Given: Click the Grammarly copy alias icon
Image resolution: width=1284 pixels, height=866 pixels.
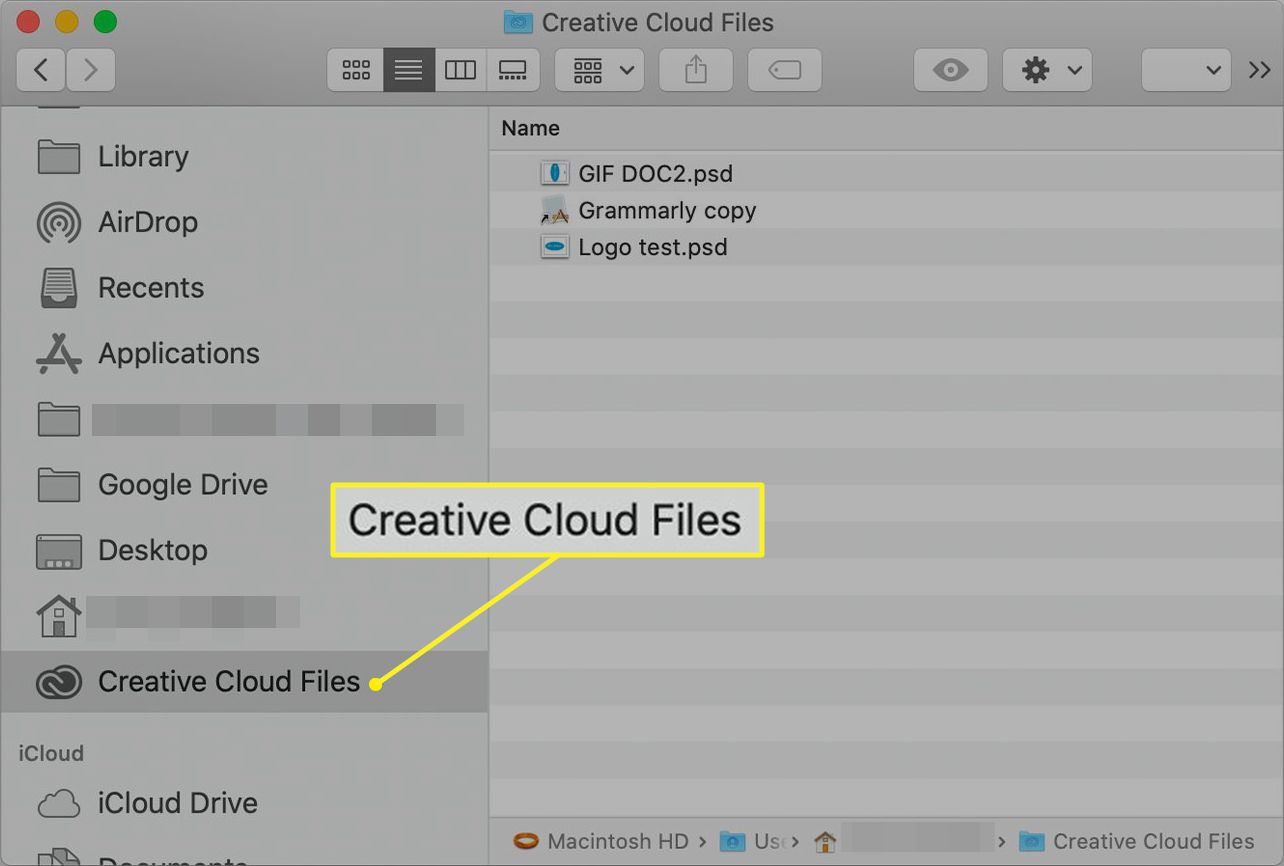Looking at the screenshot, I should coord(554,210).
